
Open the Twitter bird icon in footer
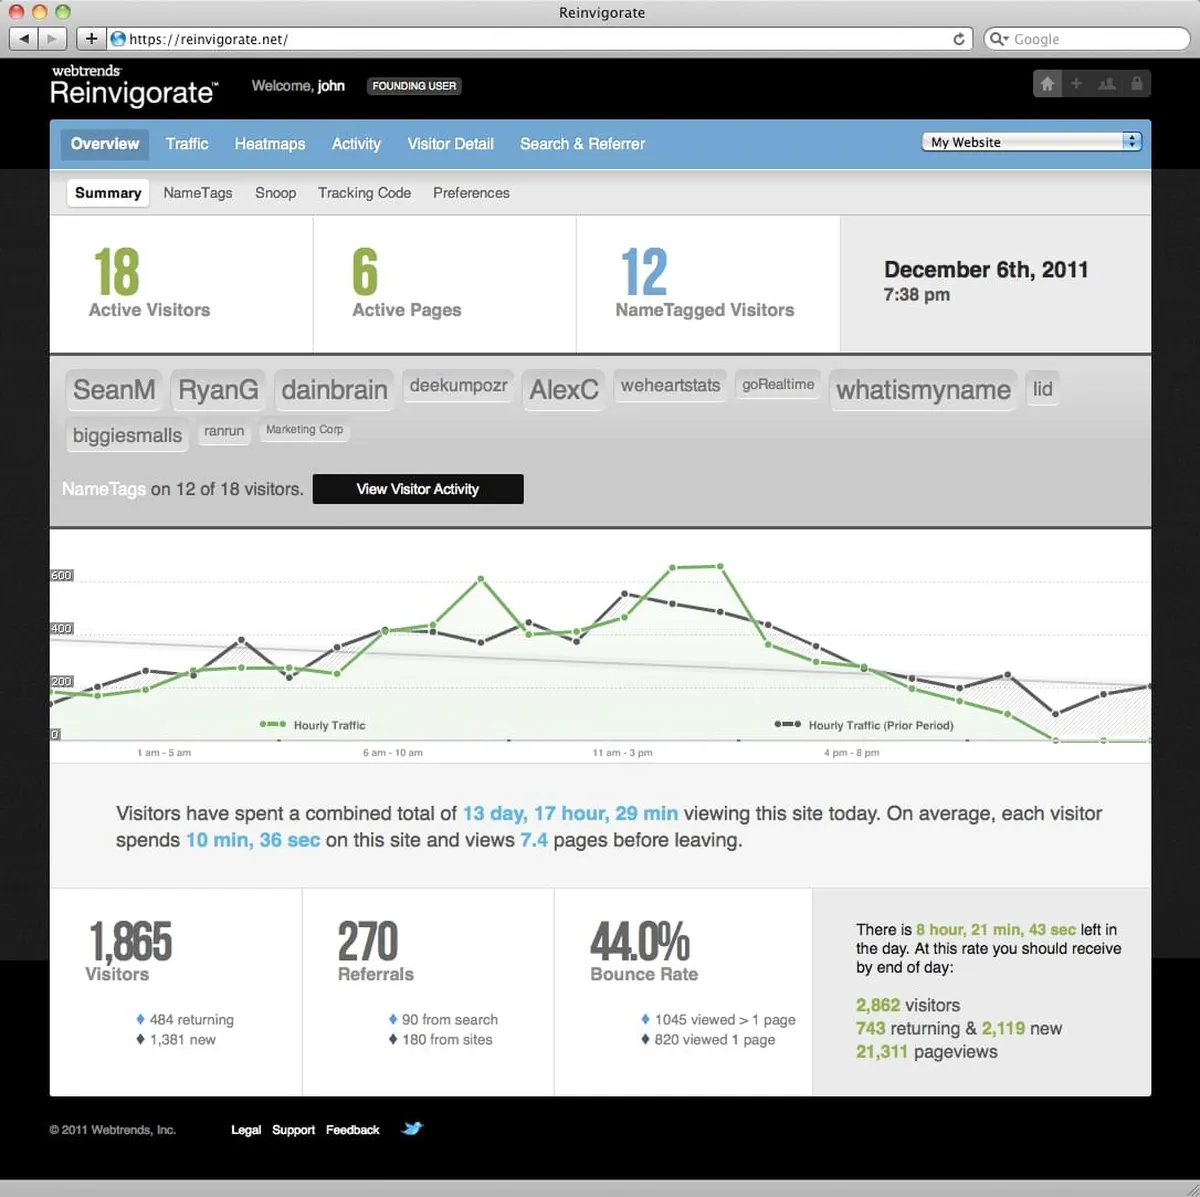coord(412,1128)
